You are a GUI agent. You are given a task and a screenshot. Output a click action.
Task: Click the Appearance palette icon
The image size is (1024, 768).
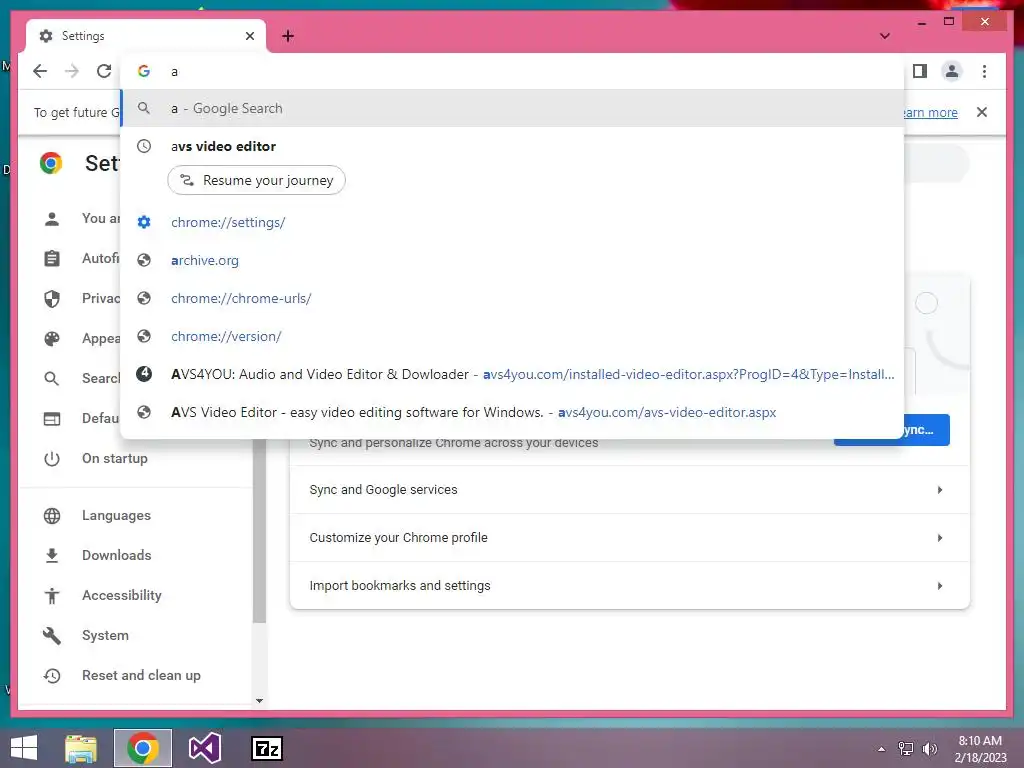click(x=52, y=338)
